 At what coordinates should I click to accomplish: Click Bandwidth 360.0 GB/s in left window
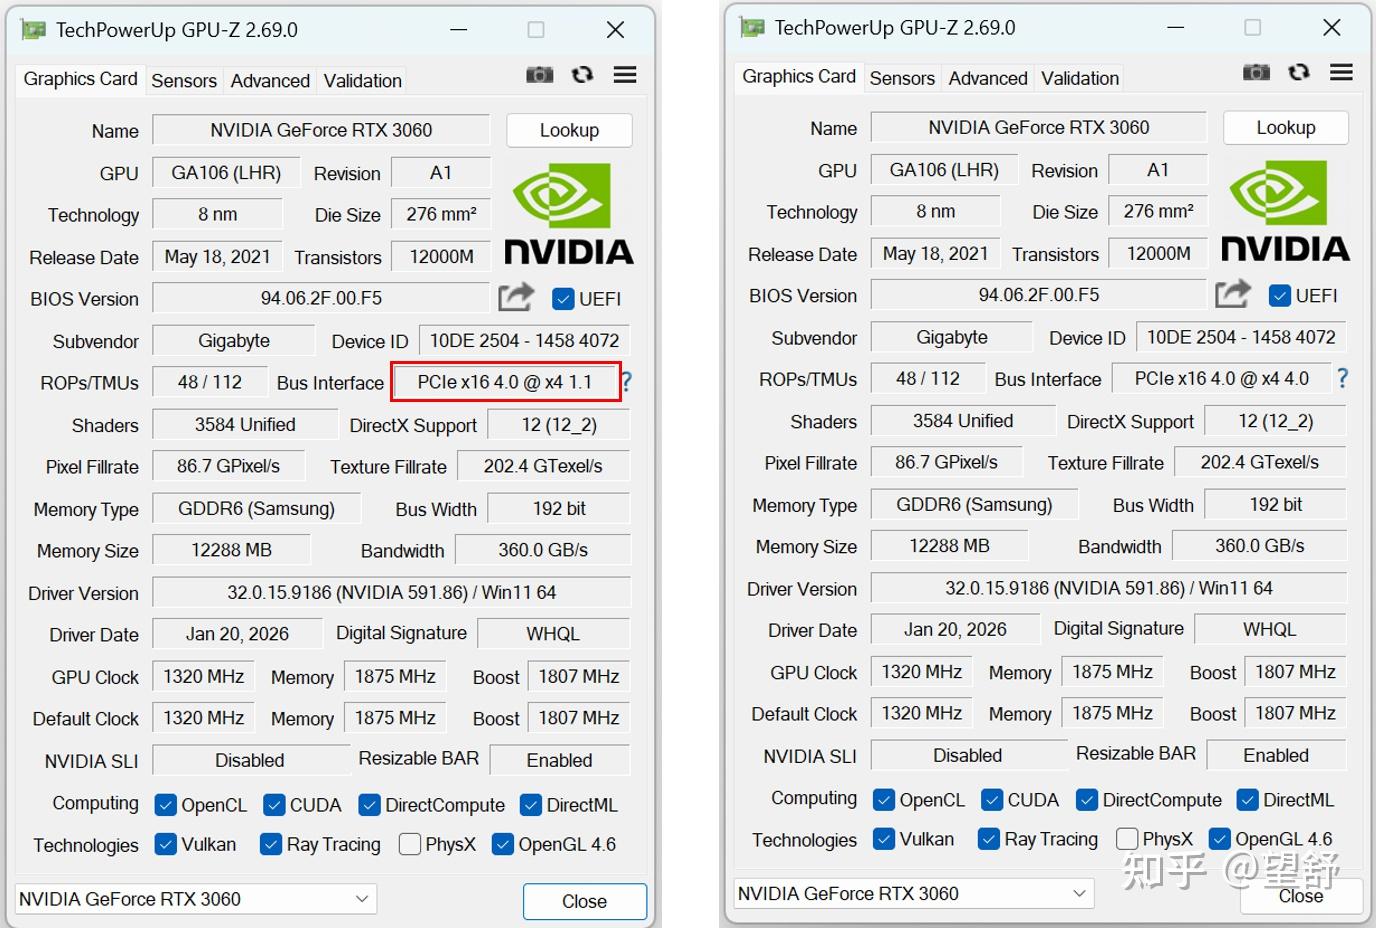(543, 550)
